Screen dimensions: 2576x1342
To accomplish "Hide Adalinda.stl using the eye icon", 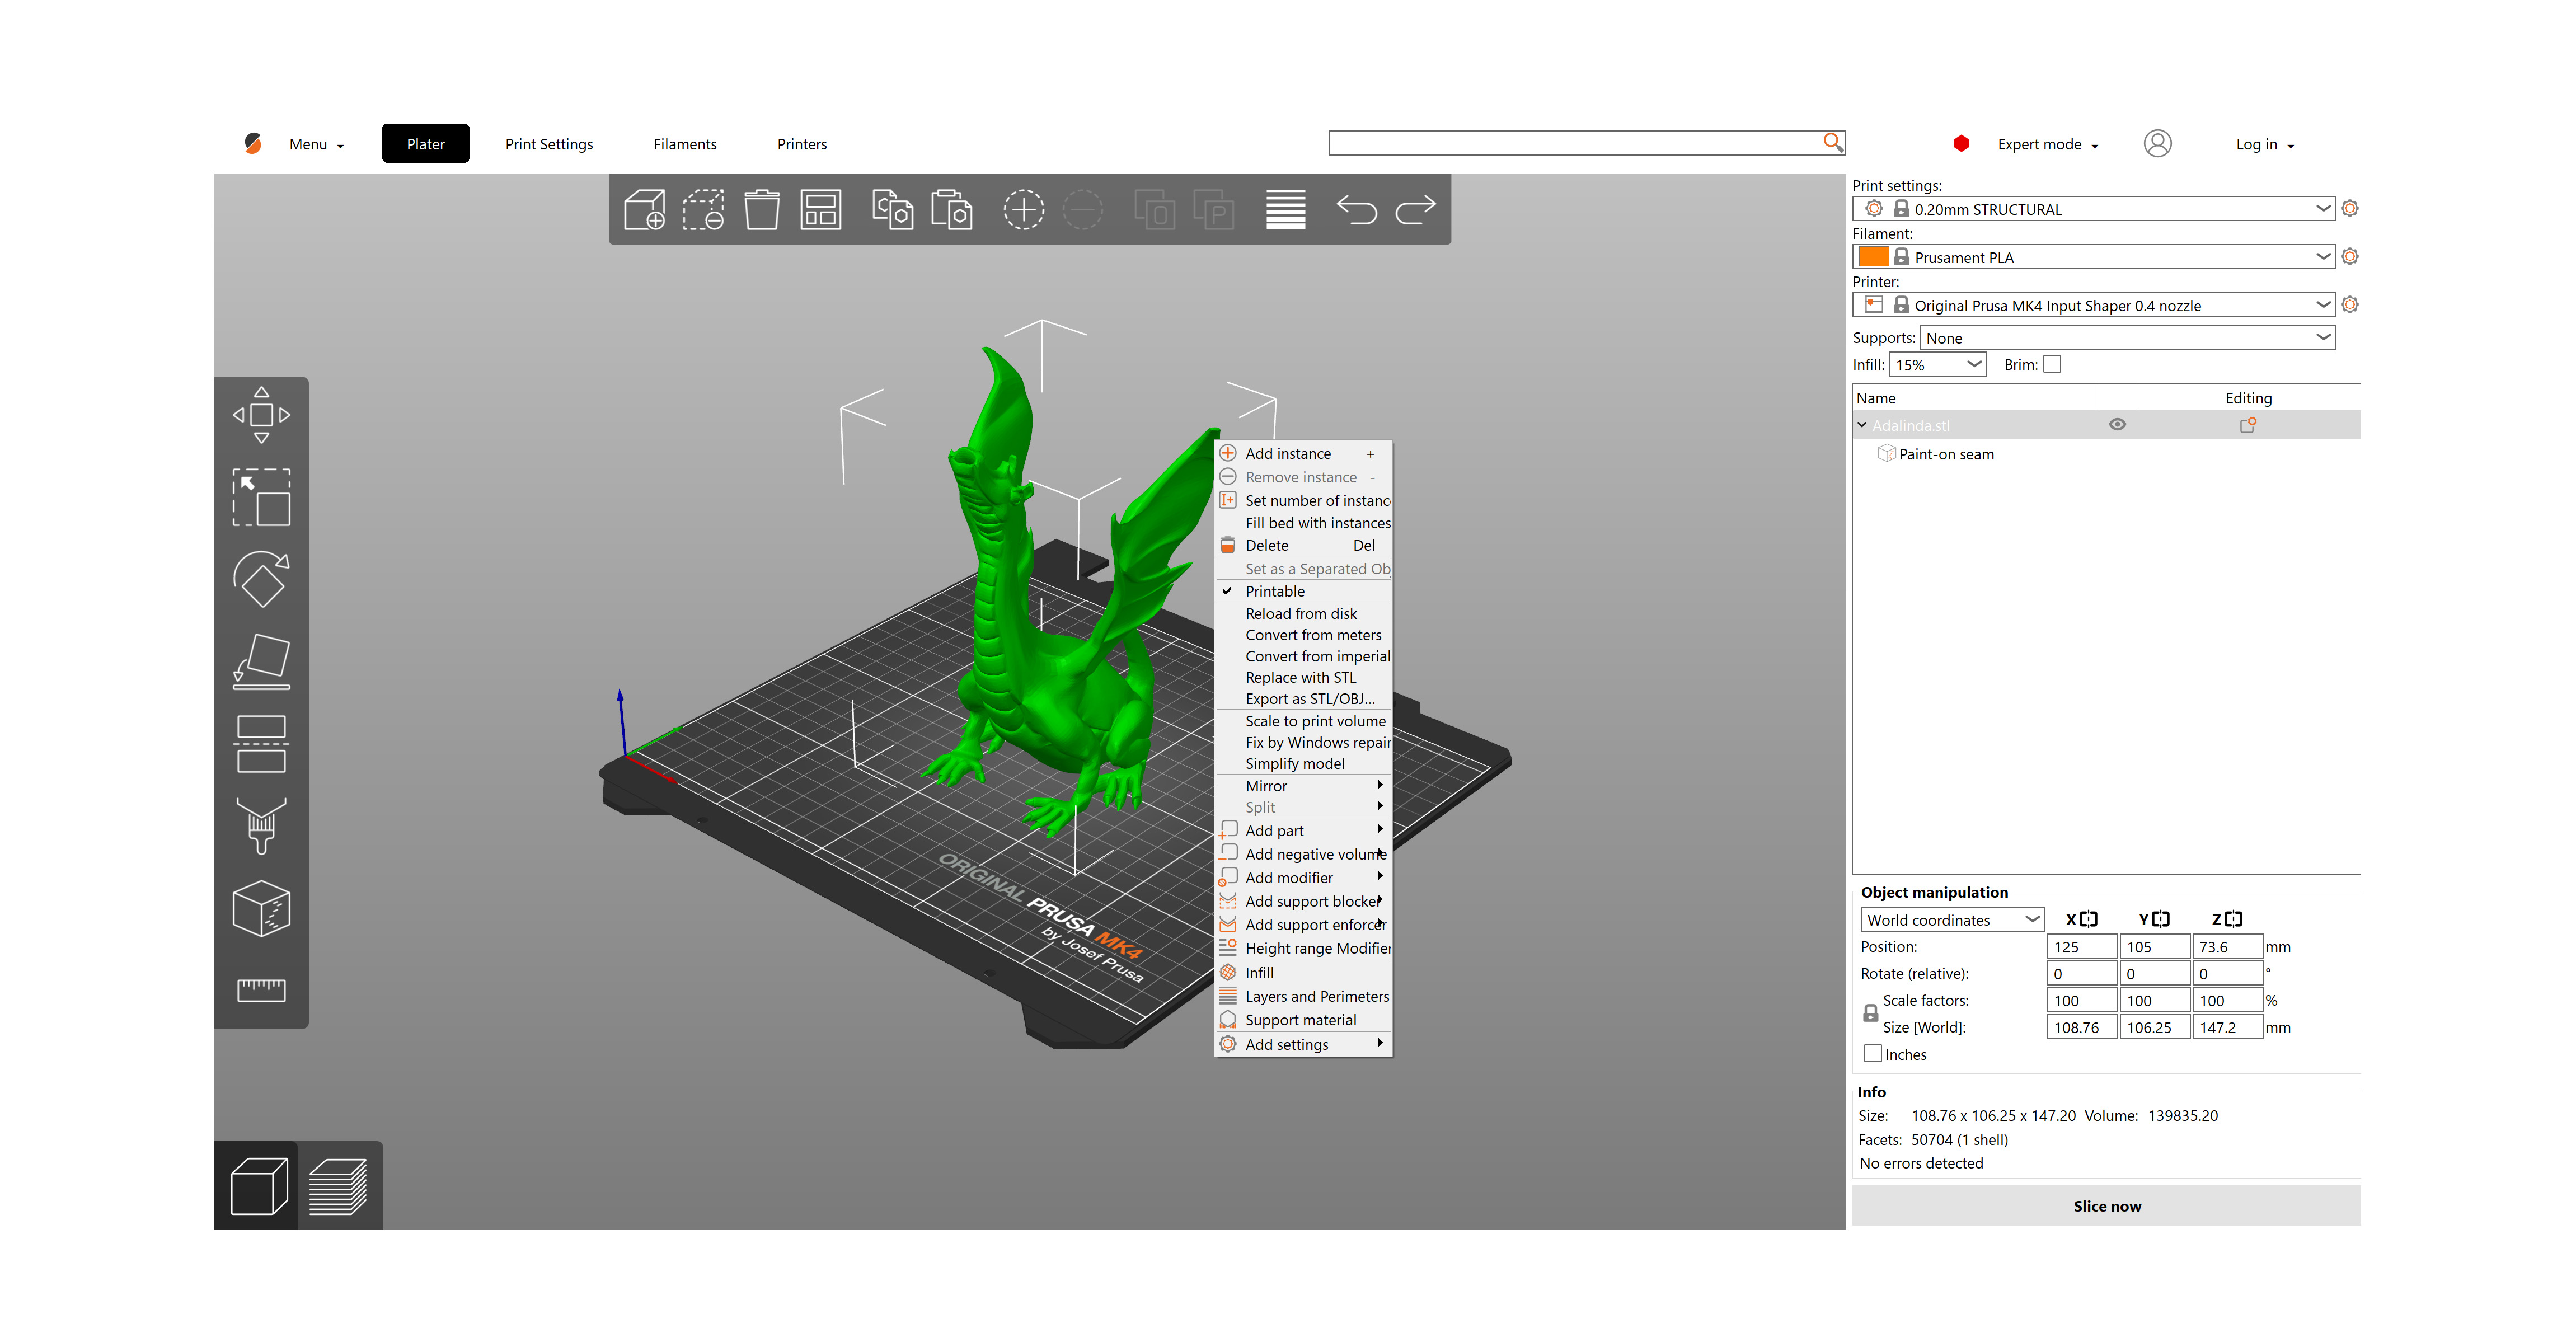I will click(2118, 424).
